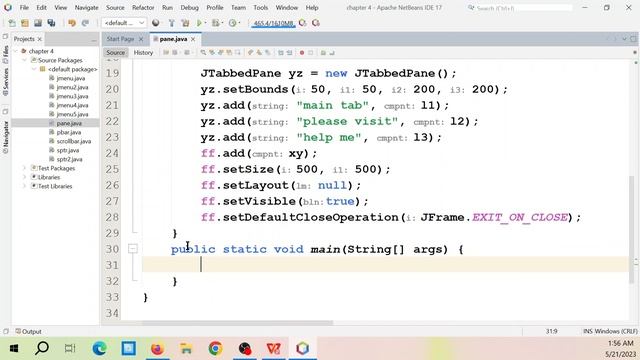Screen dimensions: 640x360
Task: Switch to the Start Page tab
Action: point(120,39)
